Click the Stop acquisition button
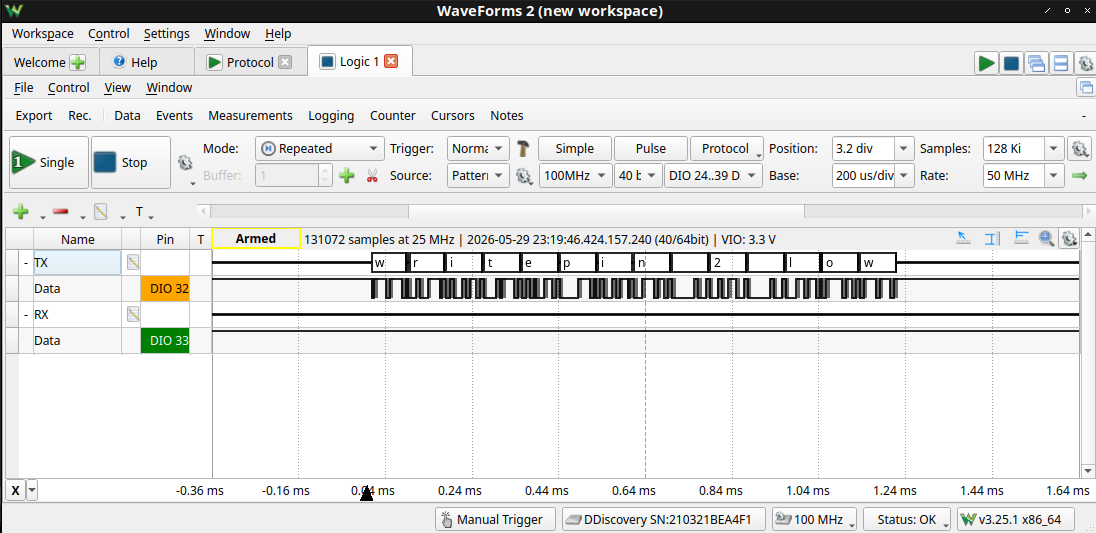The height and width of the screenshot is (533, 1096). coord(131,163)
